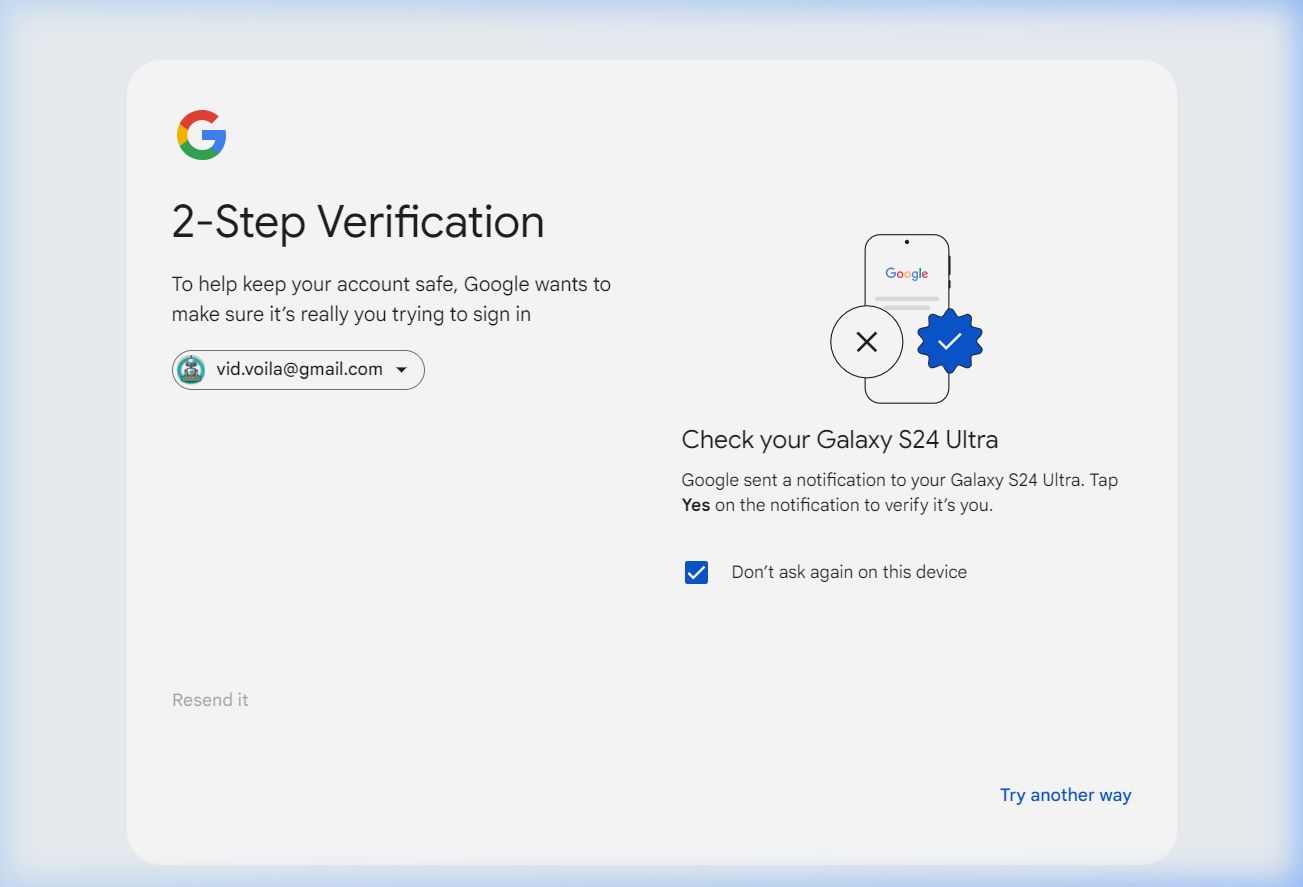Click the camera dot on the illustrated phone
1303x887 pixels.
906,242
